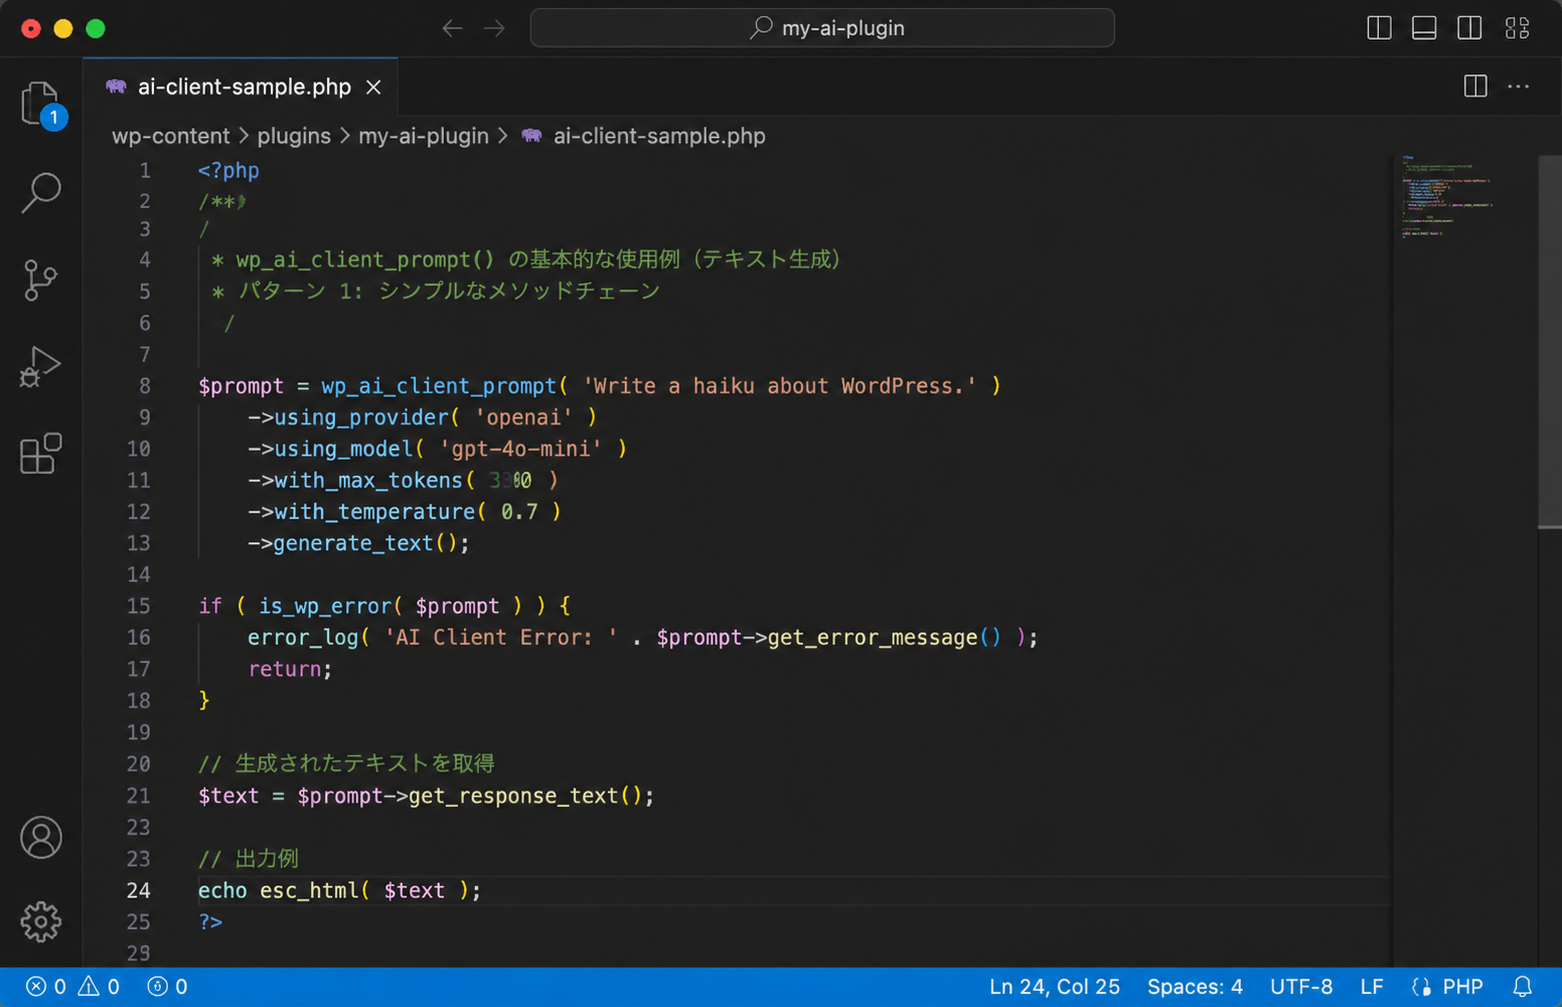Change indentation via Spaces: 4
The height and width of the screenshot is (1007, 1562).
[x=1195, y=986]
